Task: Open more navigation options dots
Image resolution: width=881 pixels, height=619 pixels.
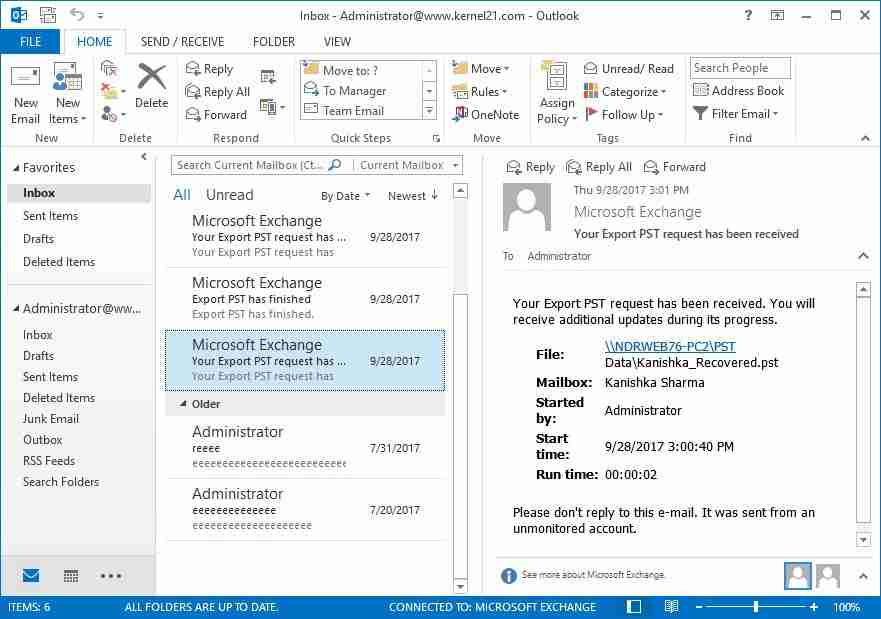Action: [x=111, y=576]
